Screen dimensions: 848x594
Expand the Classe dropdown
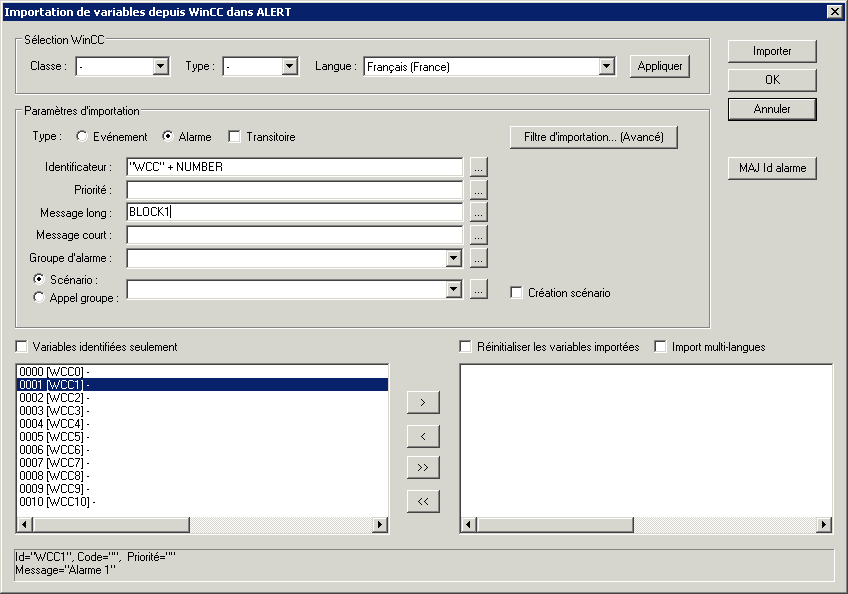tap(160, 67)
